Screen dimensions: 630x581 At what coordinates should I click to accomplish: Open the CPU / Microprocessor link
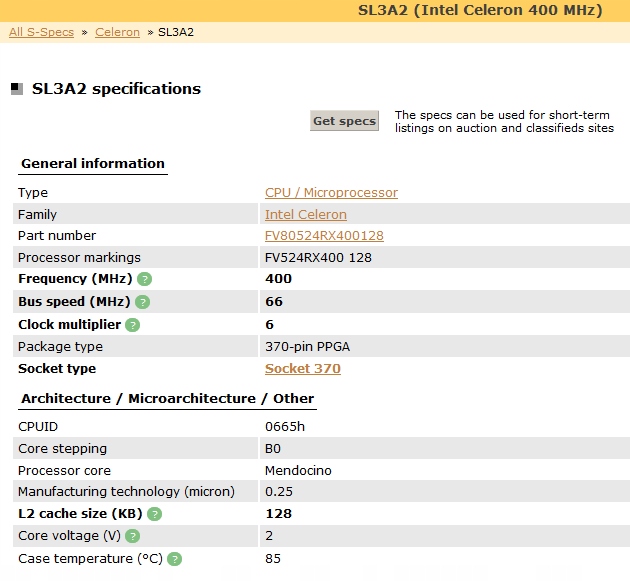(331, 192)
